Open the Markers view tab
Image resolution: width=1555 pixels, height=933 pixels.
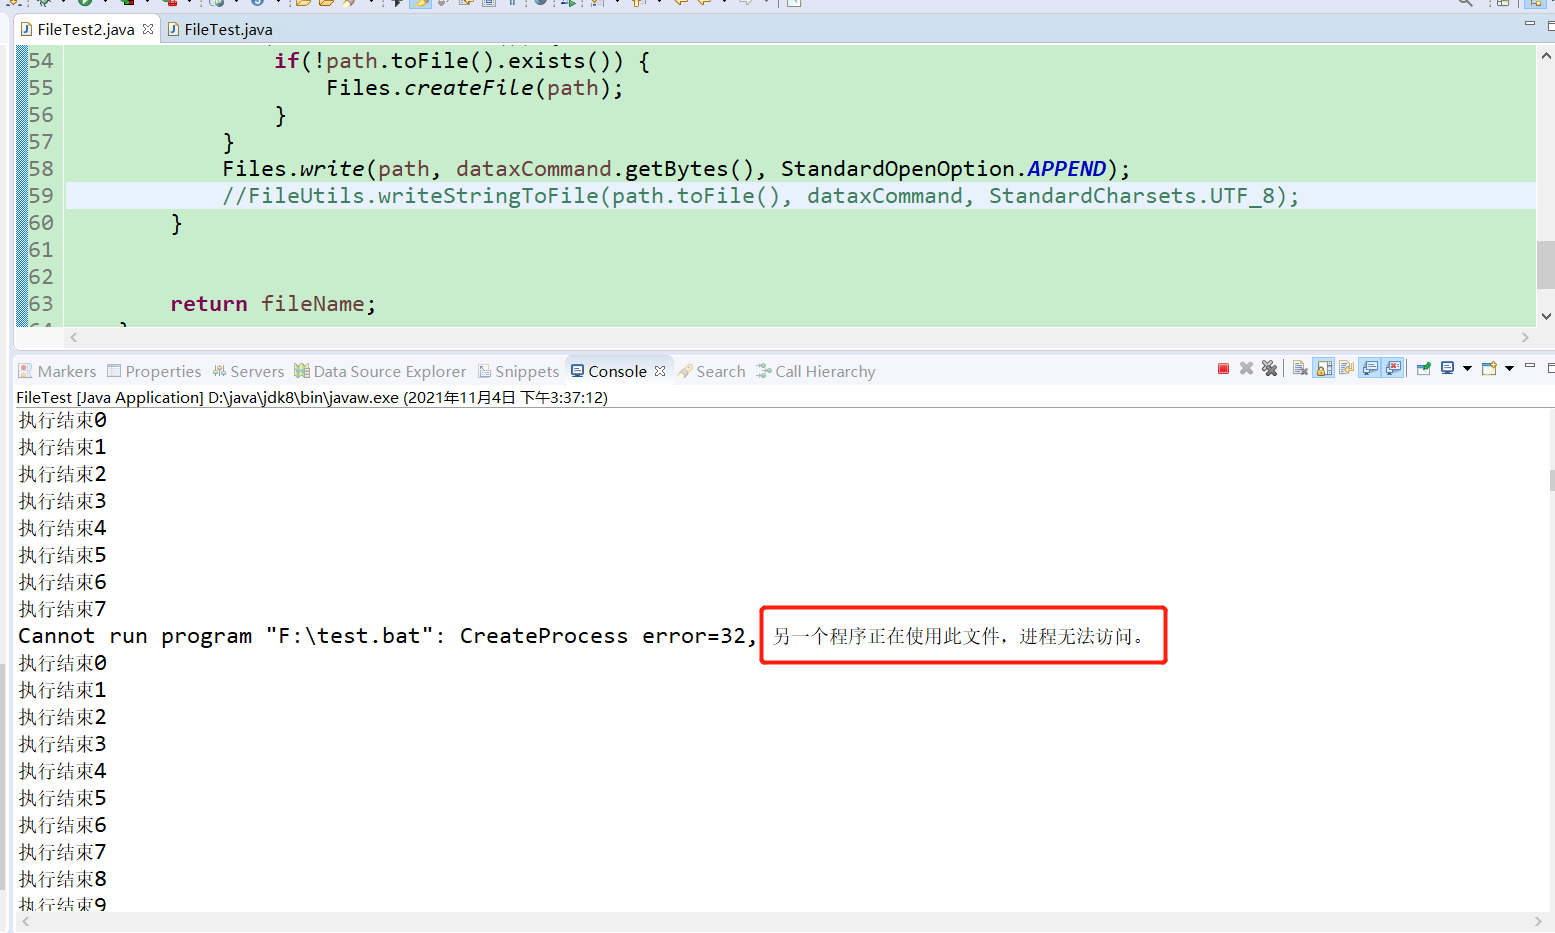(57, 371)
